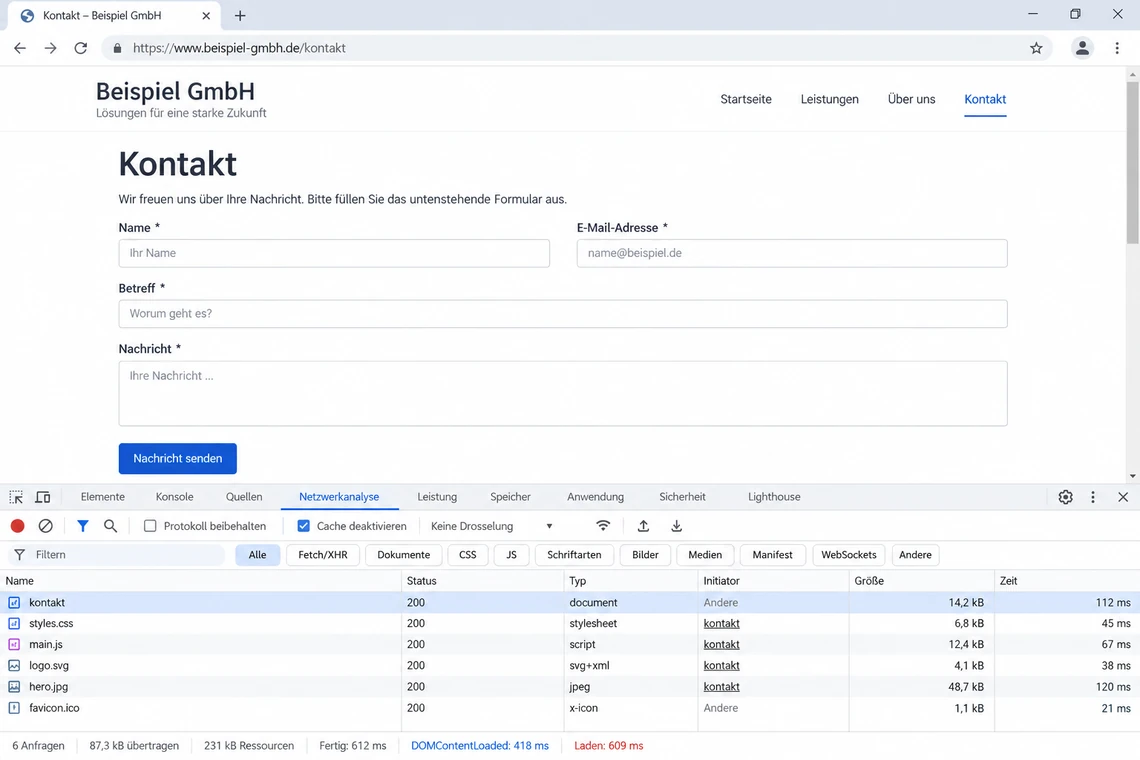The image size is (1140, 760).
Task: Click the hero.jpg image file icon
Action: click(x=14, y=687)
